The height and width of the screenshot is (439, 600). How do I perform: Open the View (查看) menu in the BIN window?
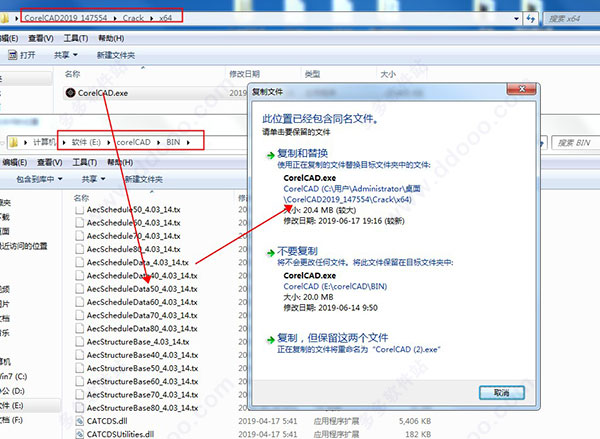pos(50,162)
